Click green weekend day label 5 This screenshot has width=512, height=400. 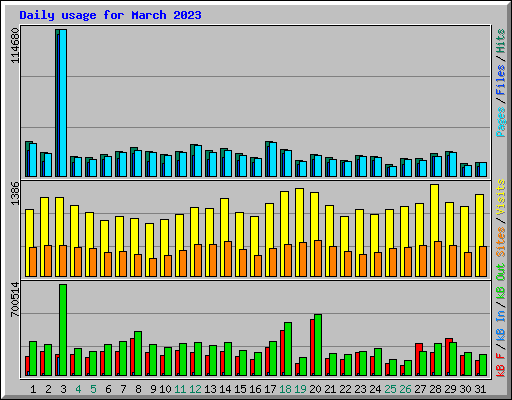(93, 389)
